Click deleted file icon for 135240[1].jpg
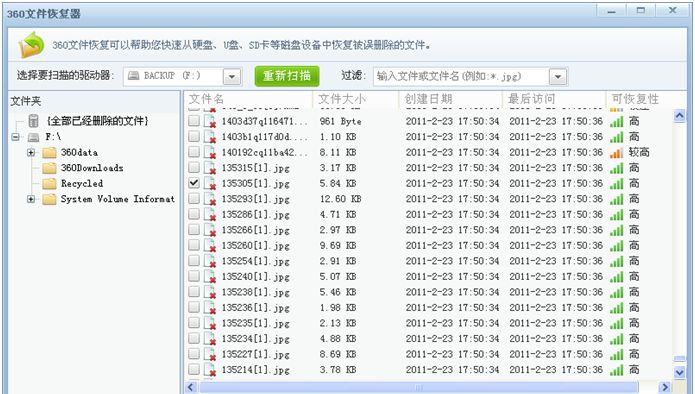The width and height of the screenshot is (695, 394). point(210,277)
